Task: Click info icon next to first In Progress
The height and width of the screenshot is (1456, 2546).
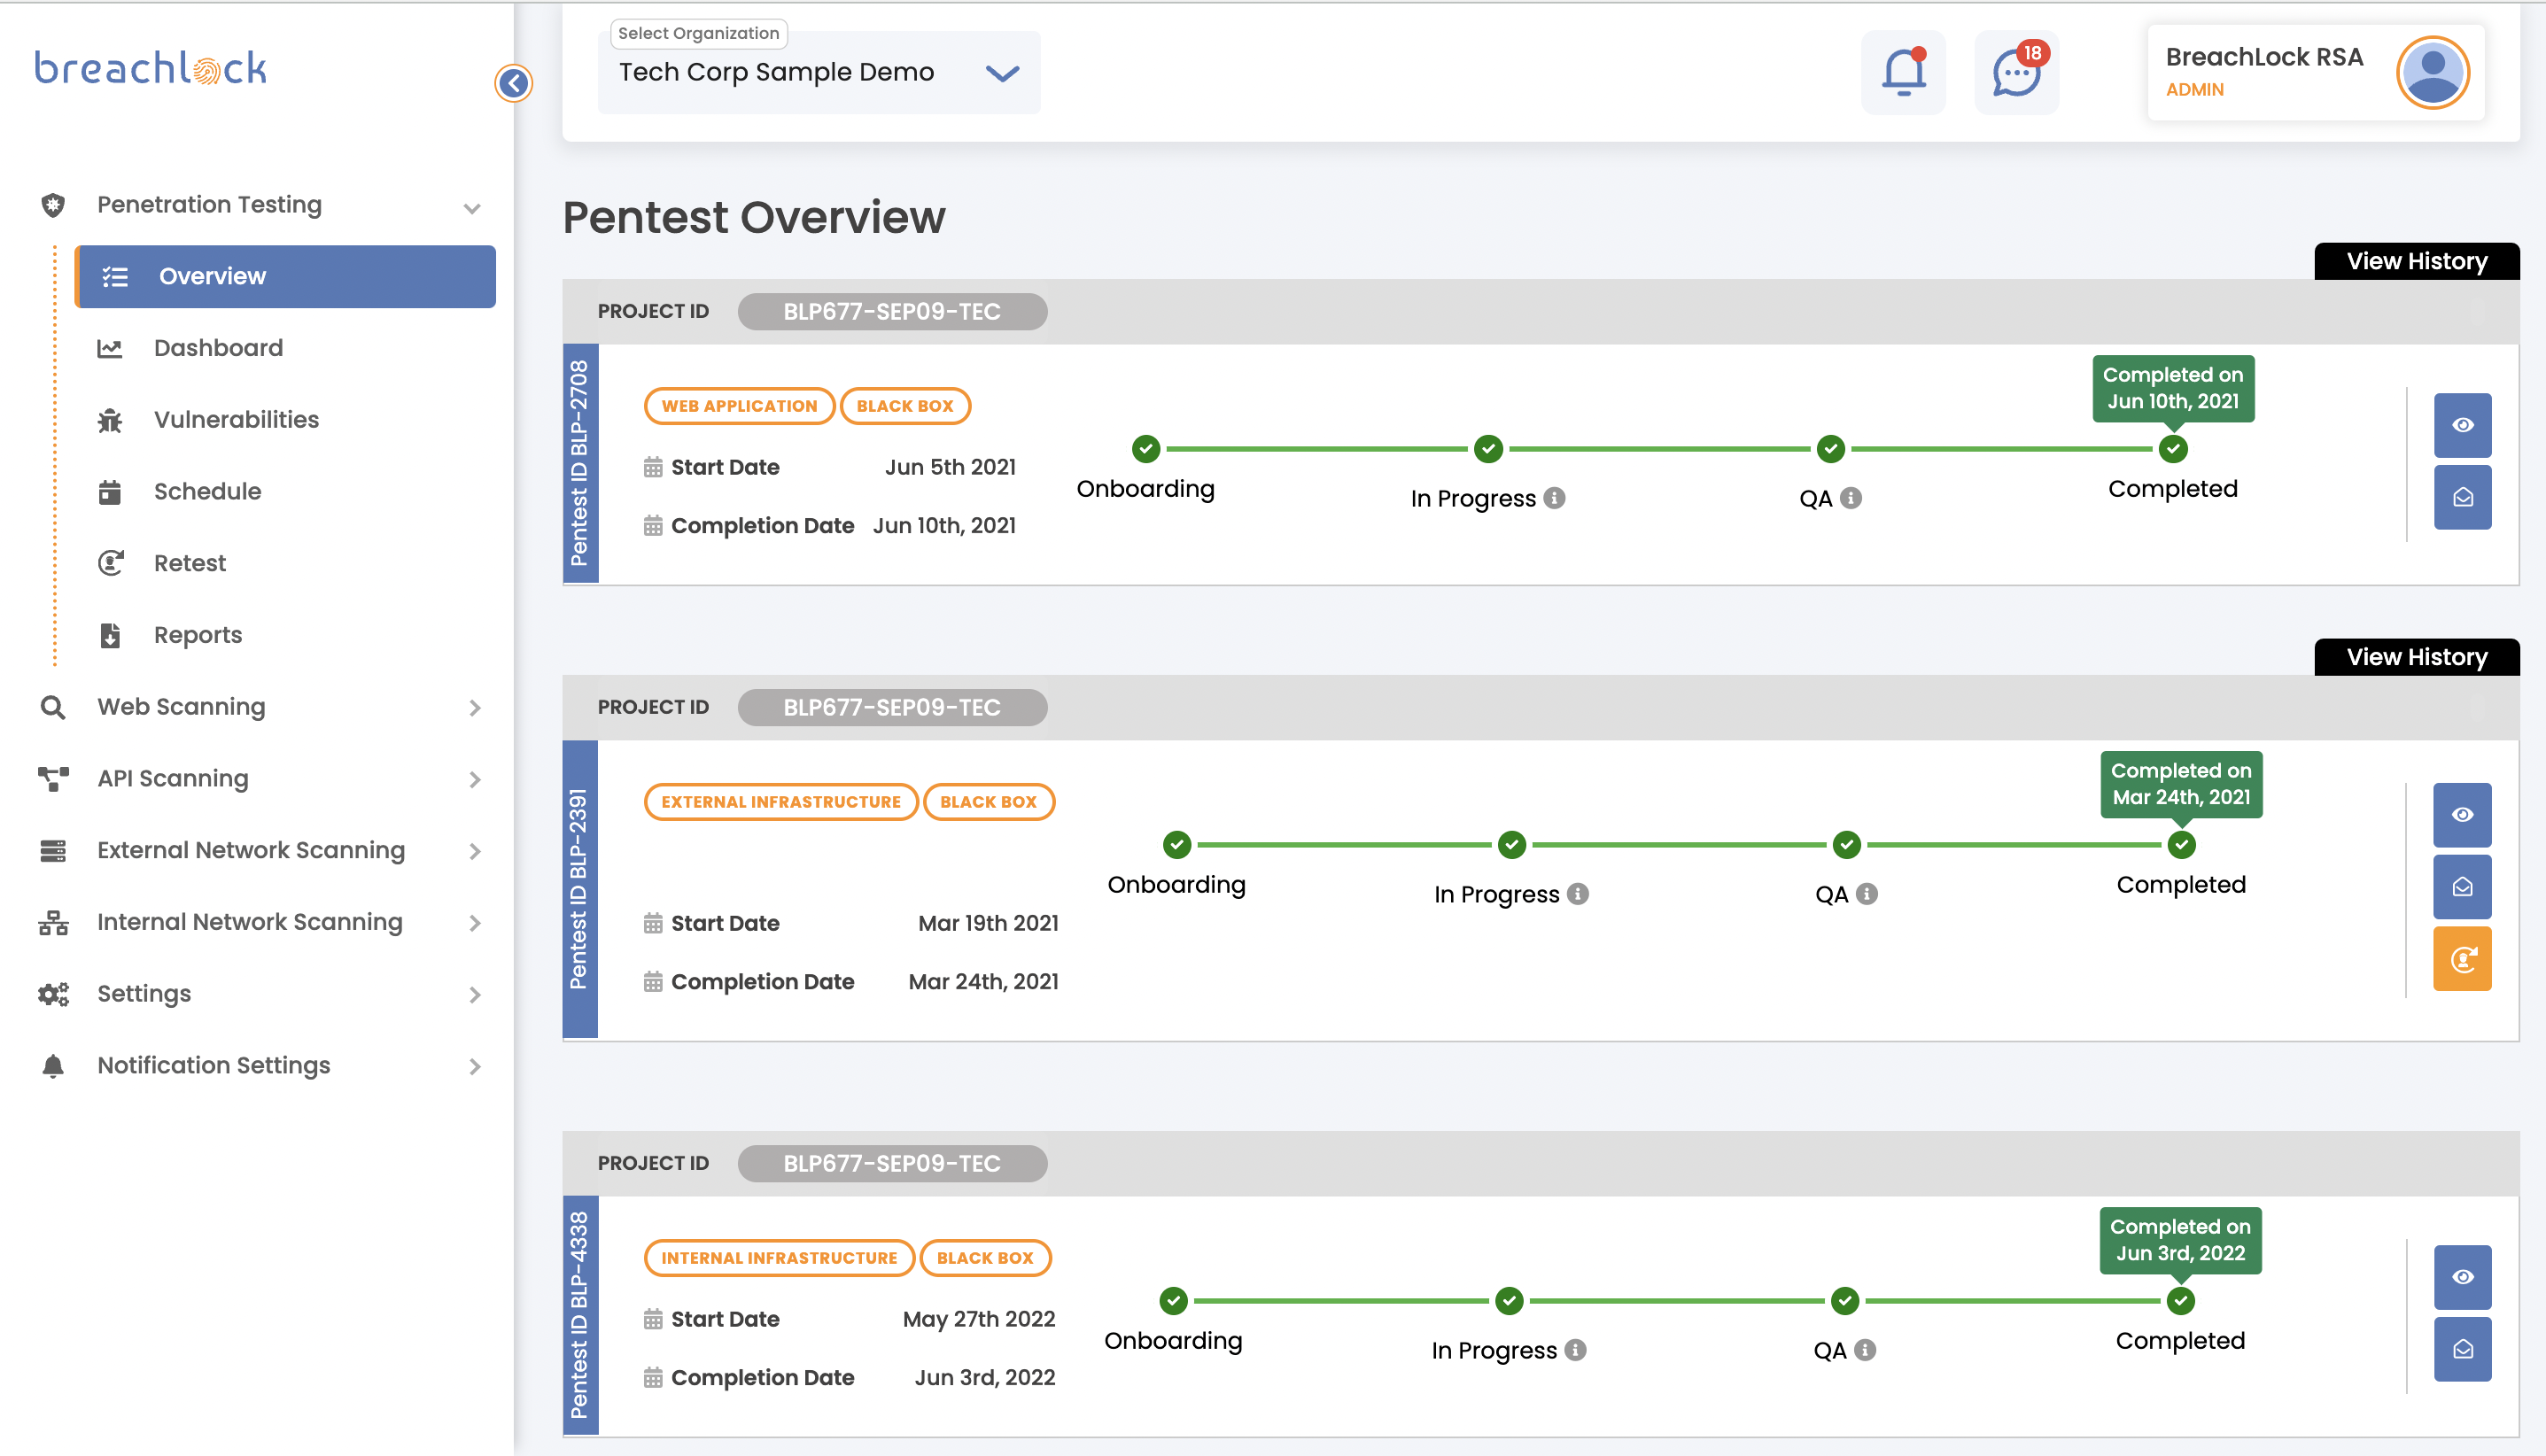Action: pyautogui.click(x=1554, y=497)
